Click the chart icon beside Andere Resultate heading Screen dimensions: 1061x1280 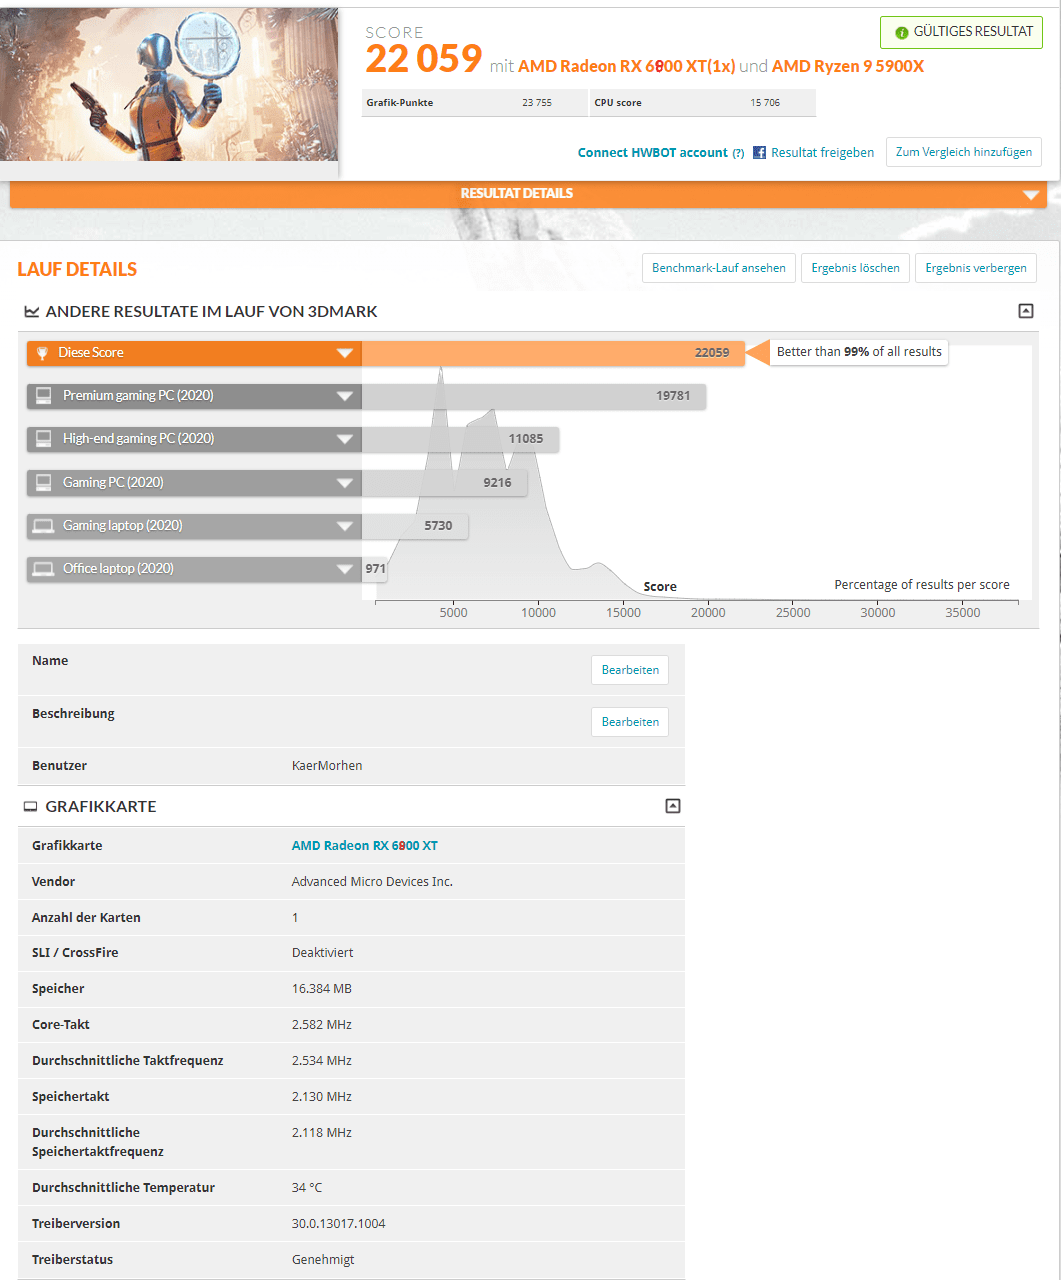pyautogui.click(x=32, y=312)
